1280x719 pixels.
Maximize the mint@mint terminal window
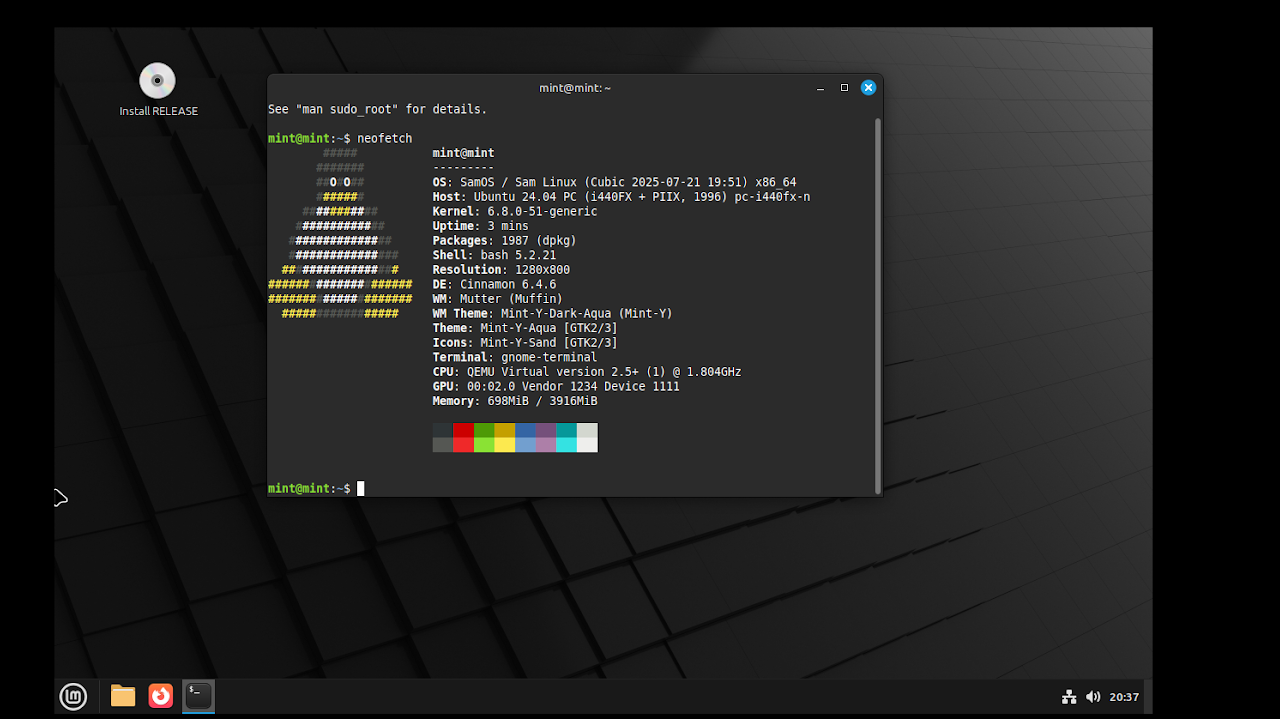tap(844, 88)
